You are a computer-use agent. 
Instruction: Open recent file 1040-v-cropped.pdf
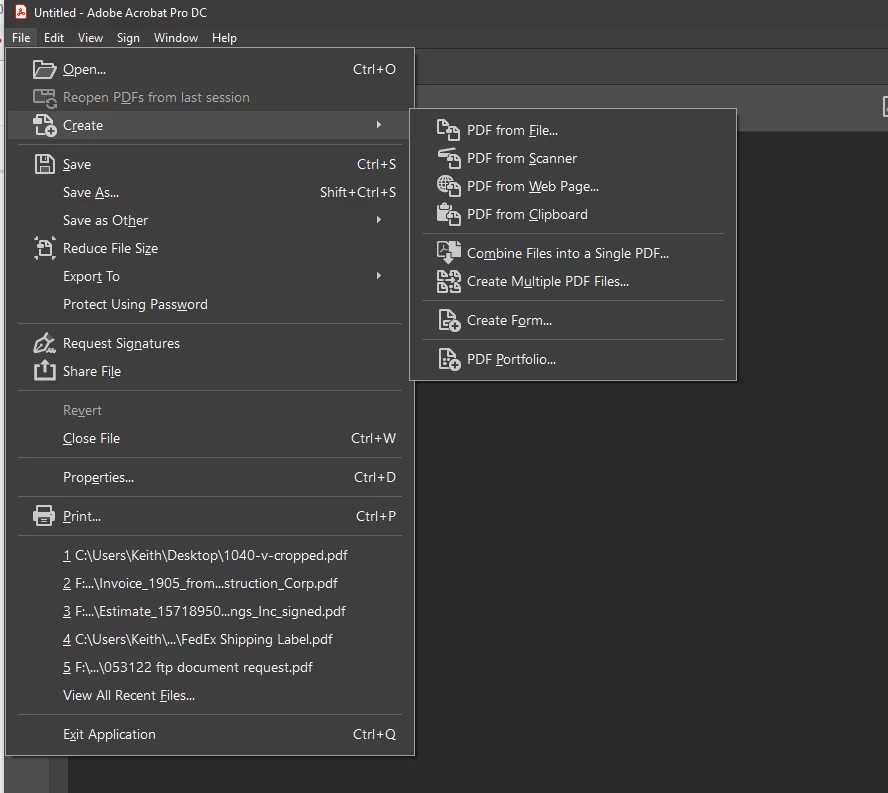tap(210, 555)
